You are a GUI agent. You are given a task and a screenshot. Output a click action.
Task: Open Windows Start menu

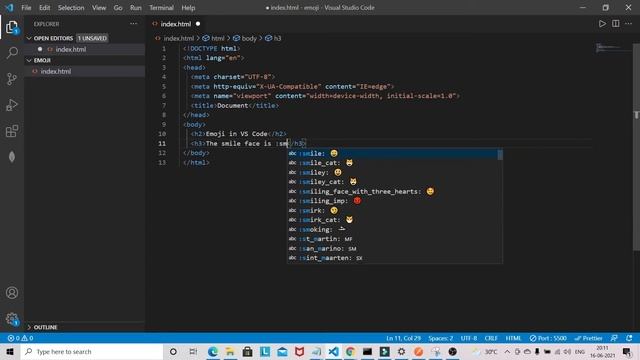(10, 351)
